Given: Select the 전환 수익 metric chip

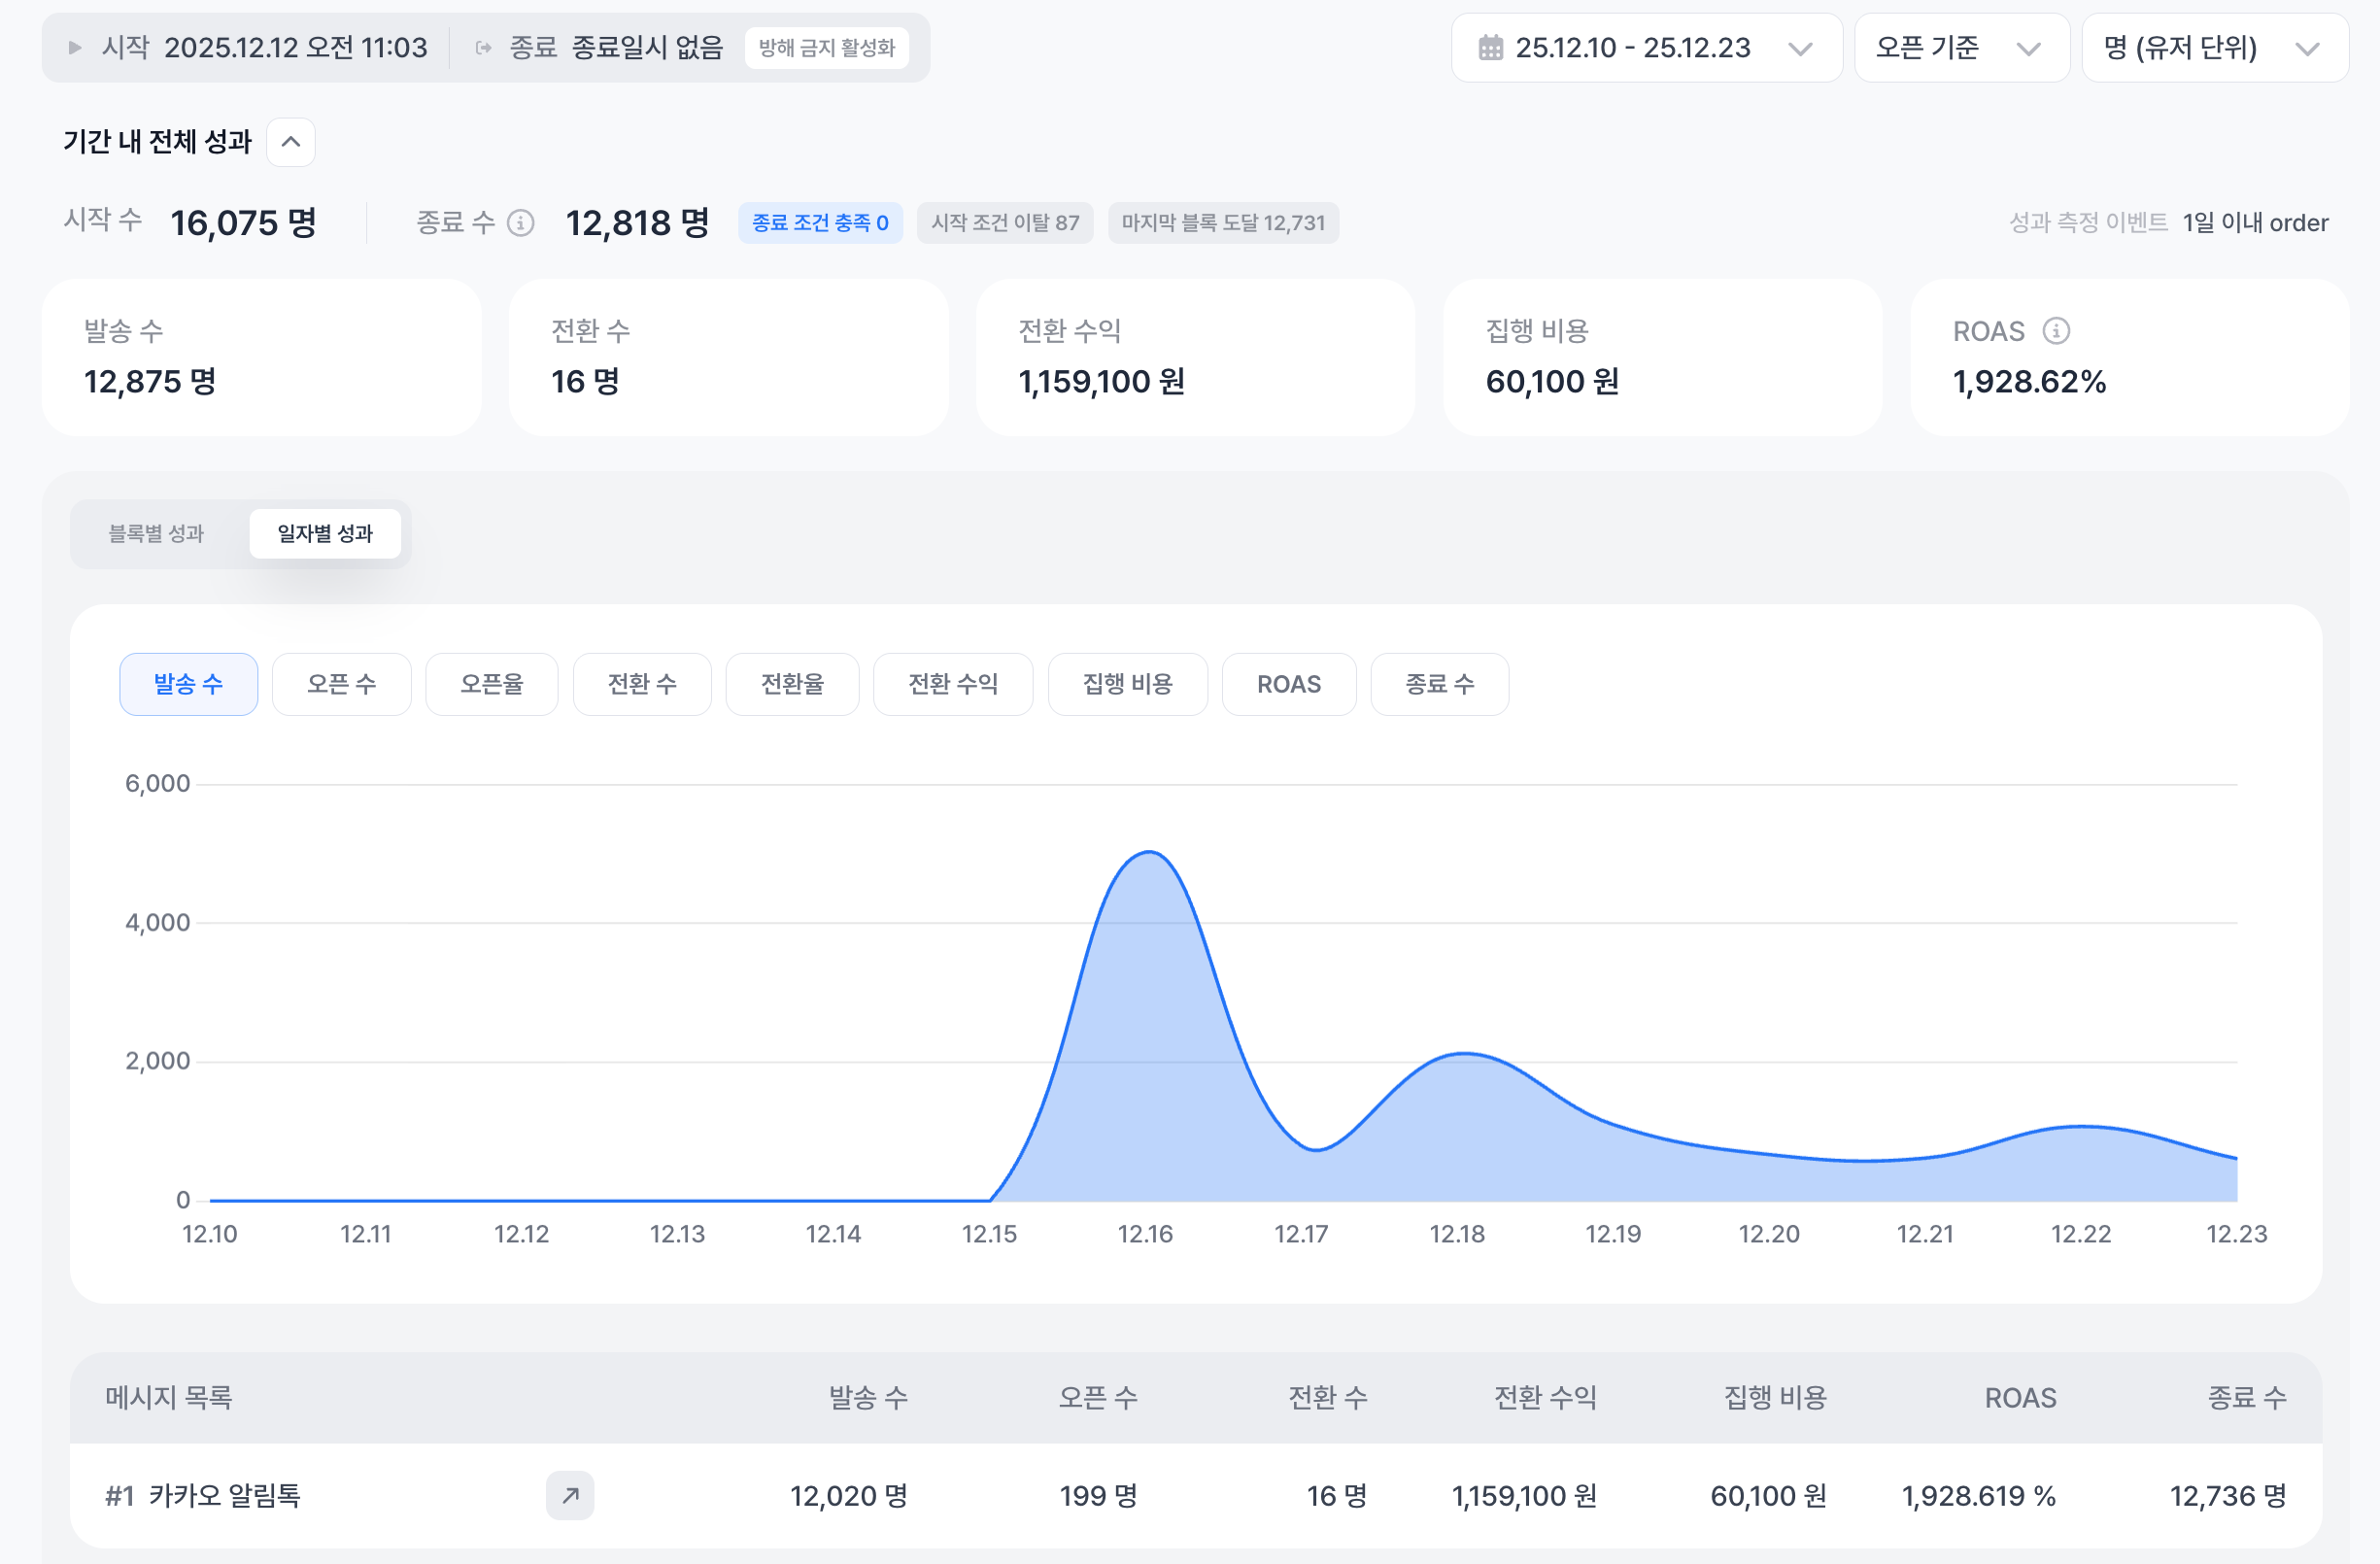Looking at the screenshot, I should tap(952, 684).
